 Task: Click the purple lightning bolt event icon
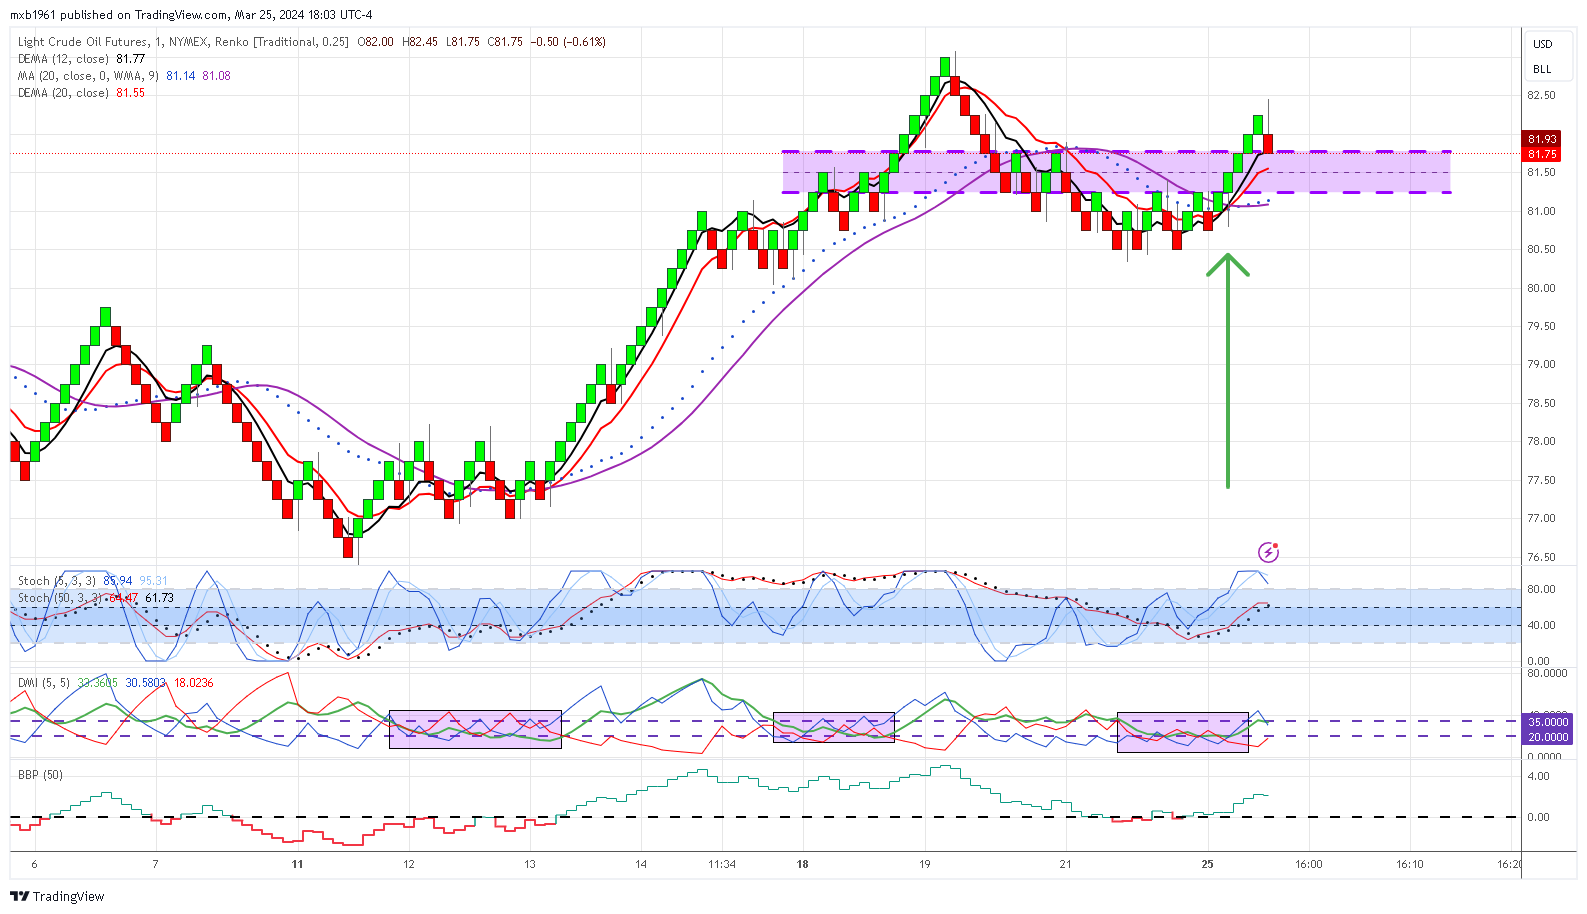click(1268, 552)
